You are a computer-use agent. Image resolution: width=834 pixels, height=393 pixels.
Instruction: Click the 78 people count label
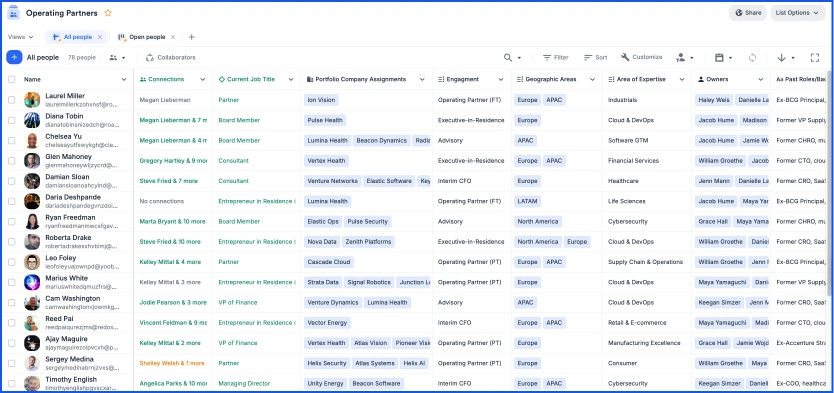[82, 57]
